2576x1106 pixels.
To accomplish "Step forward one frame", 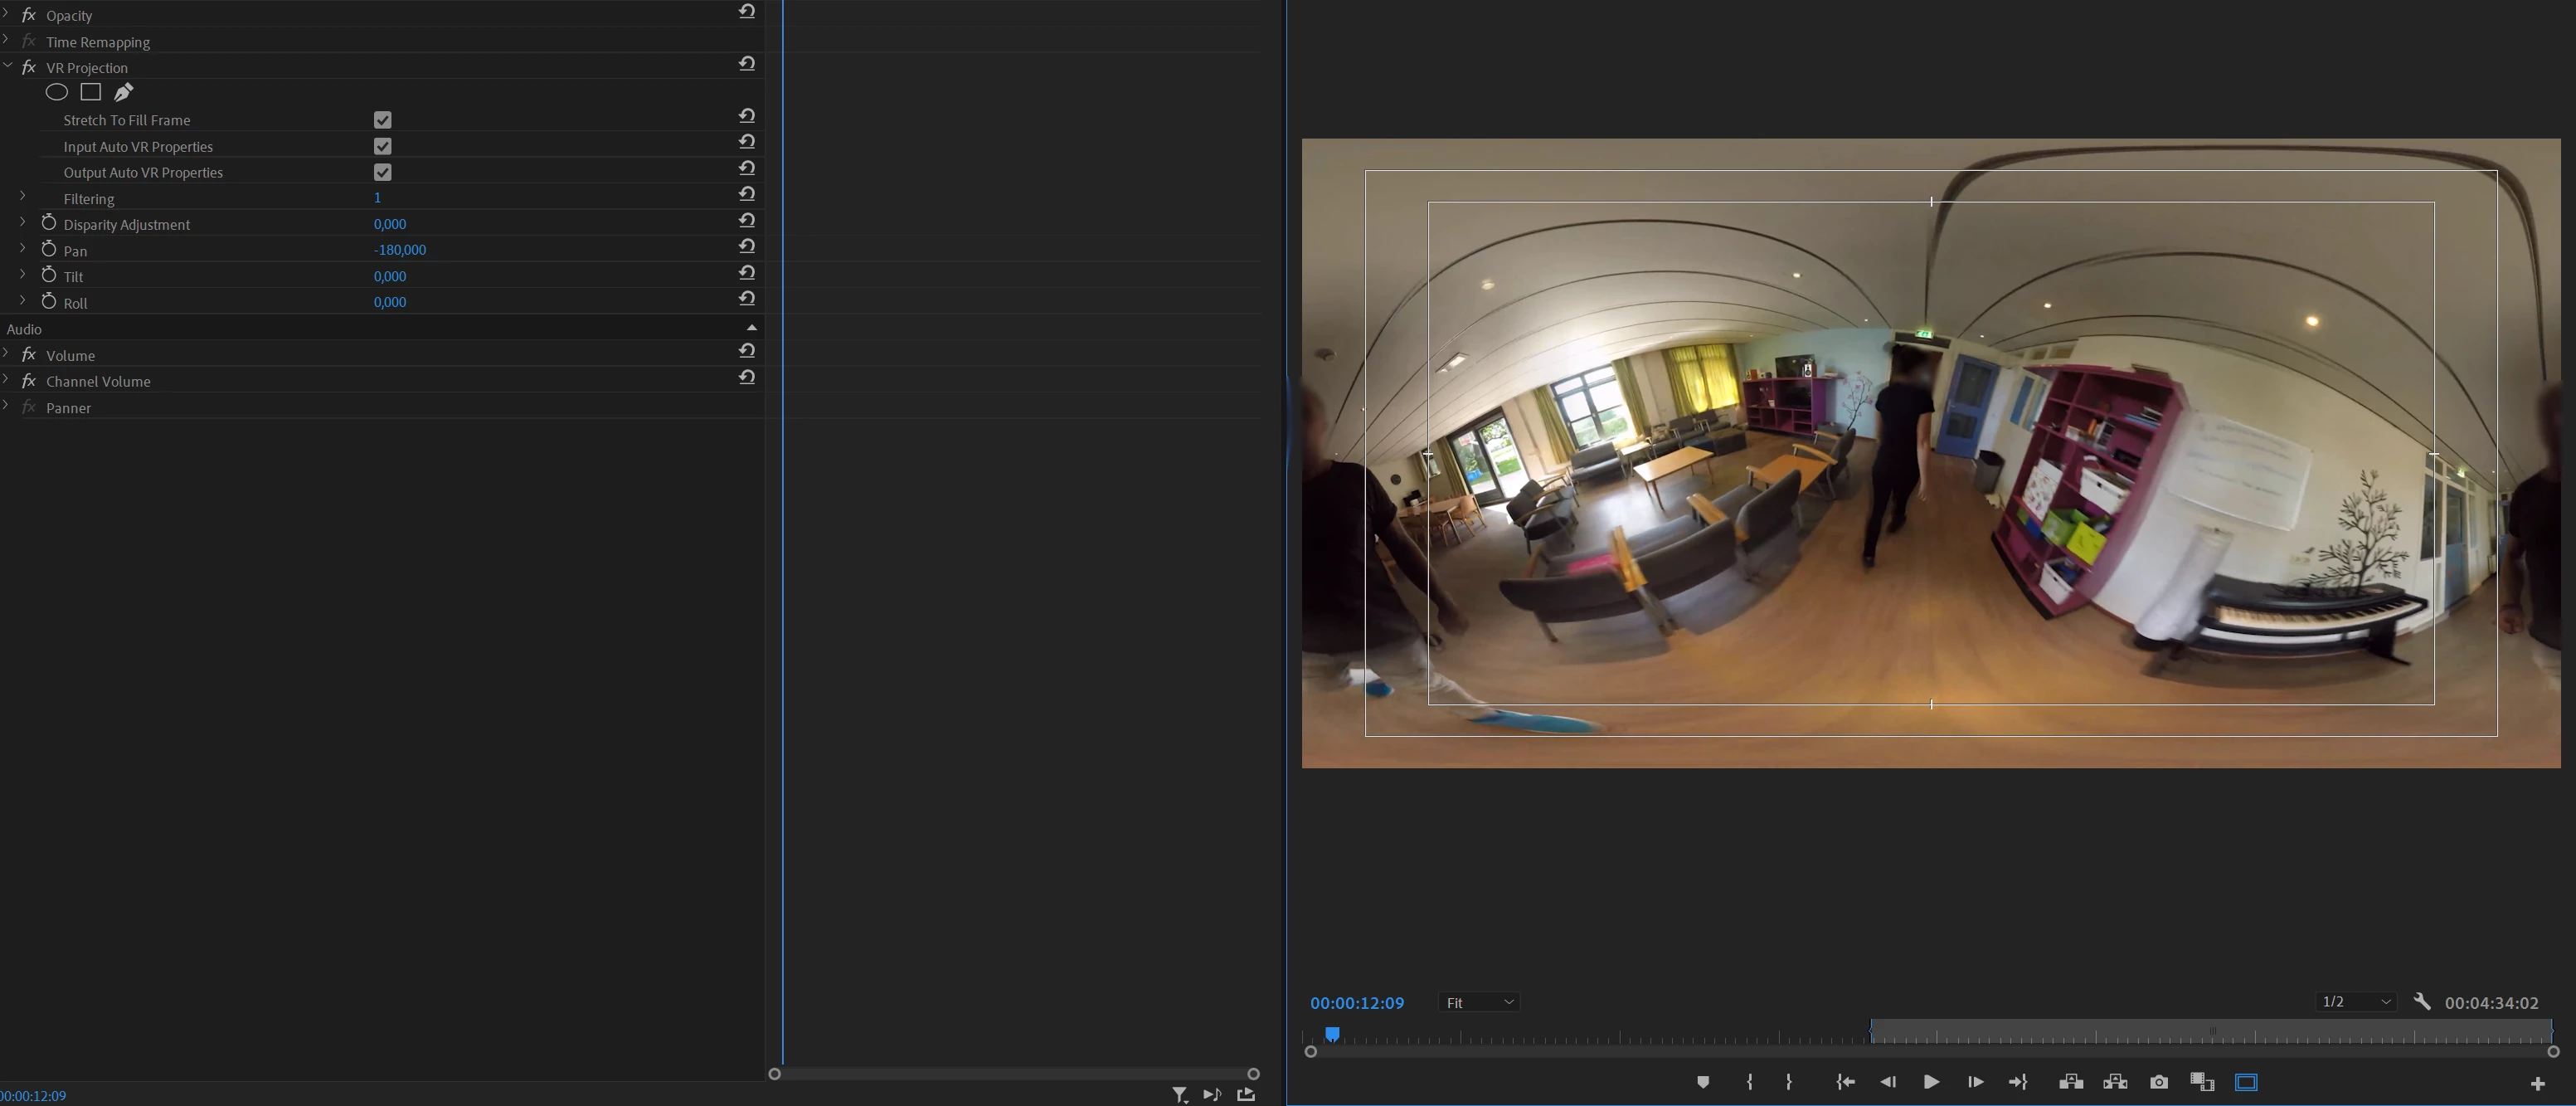I will [x=1975, y=1082].
